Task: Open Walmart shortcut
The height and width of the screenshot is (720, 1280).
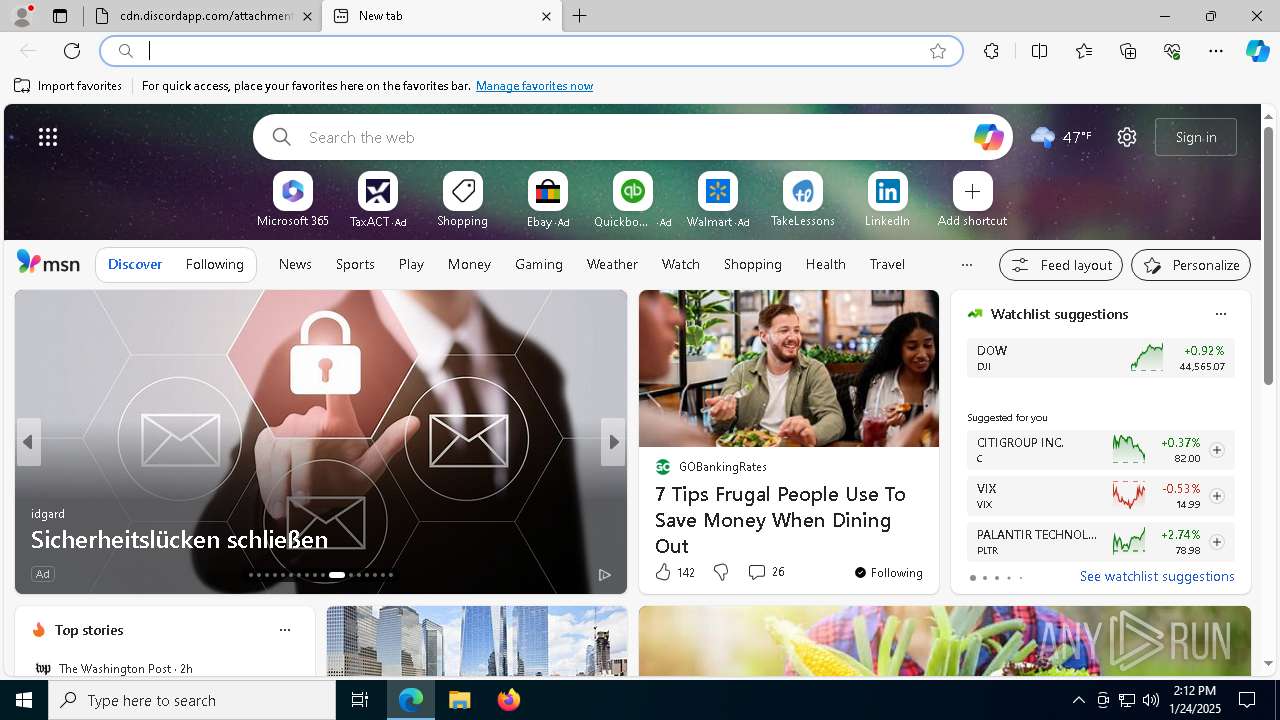Action: pos(718,200)
